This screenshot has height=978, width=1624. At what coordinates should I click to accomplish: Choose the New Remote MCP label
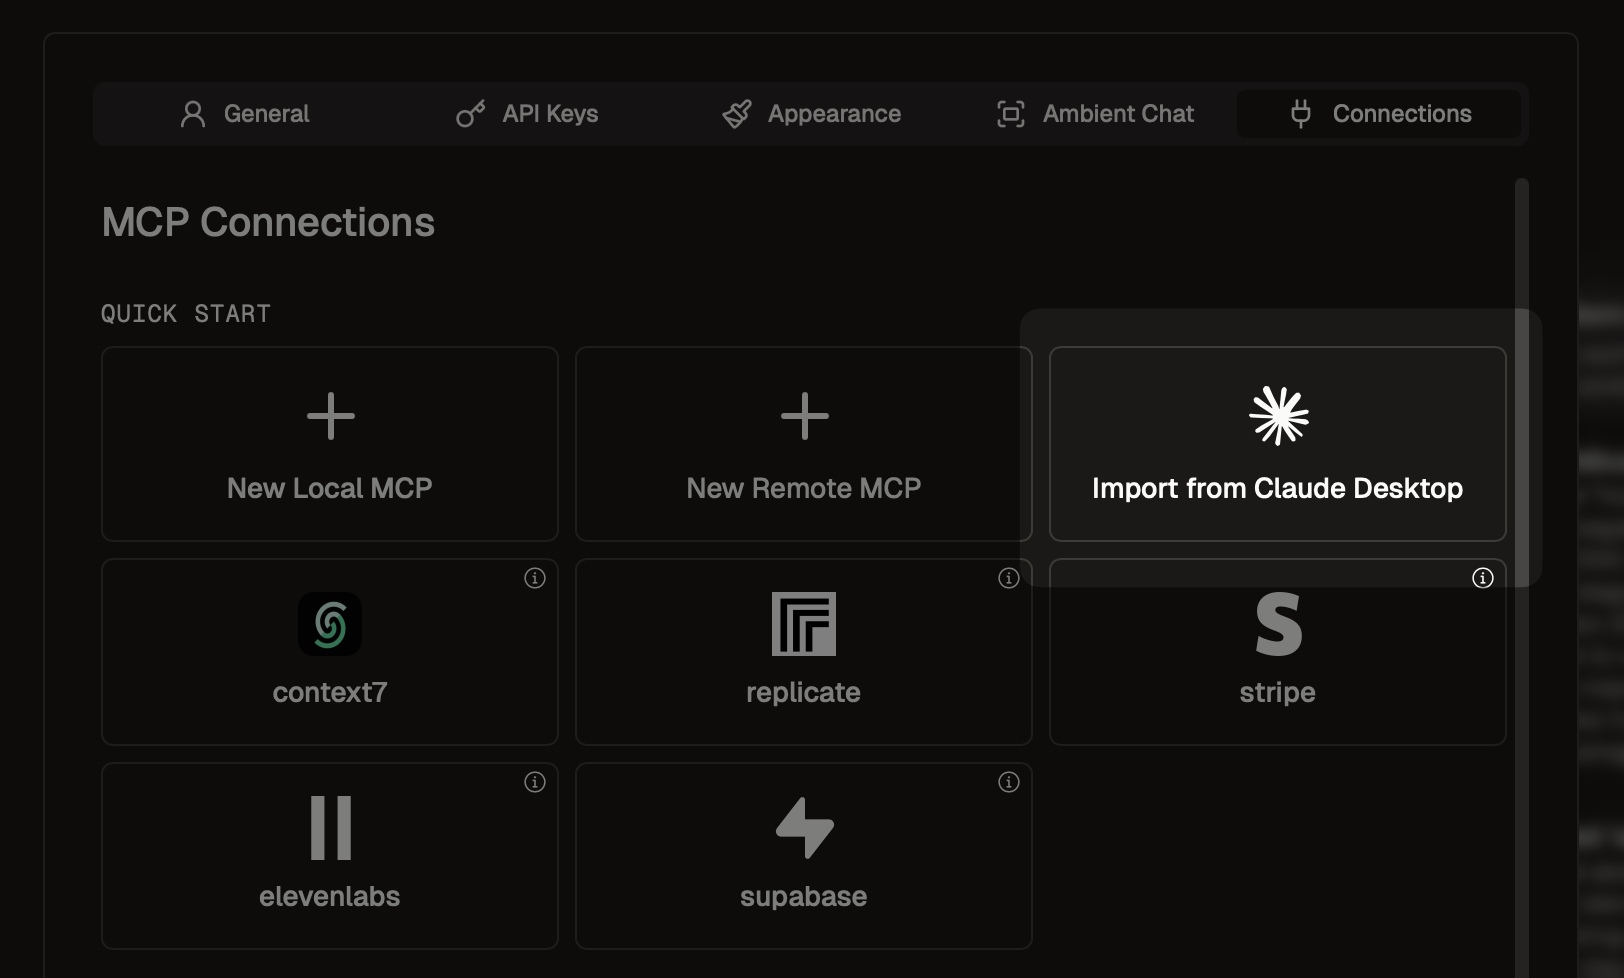(x=804, y=488)
